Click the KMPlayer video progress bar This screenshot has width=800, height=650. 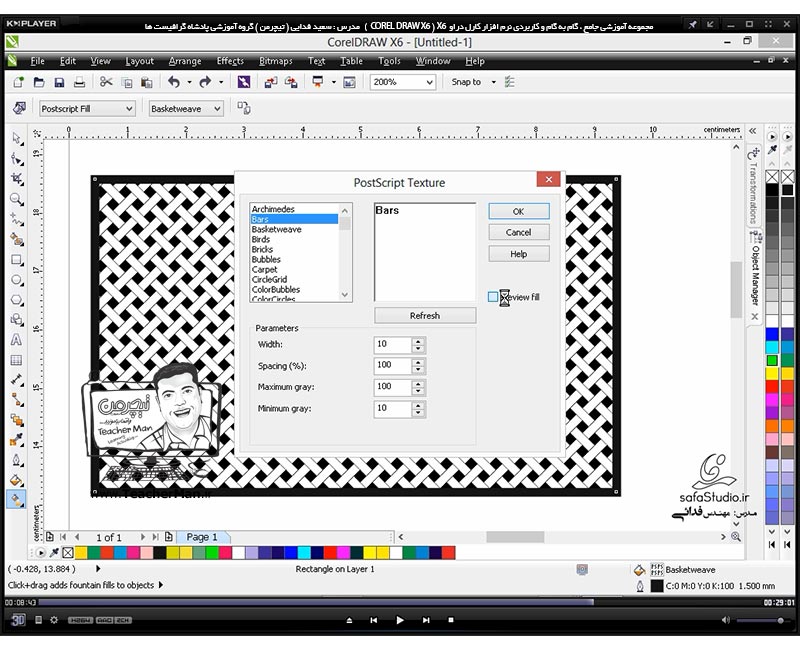pyautogui.click(x=399, y=603)
